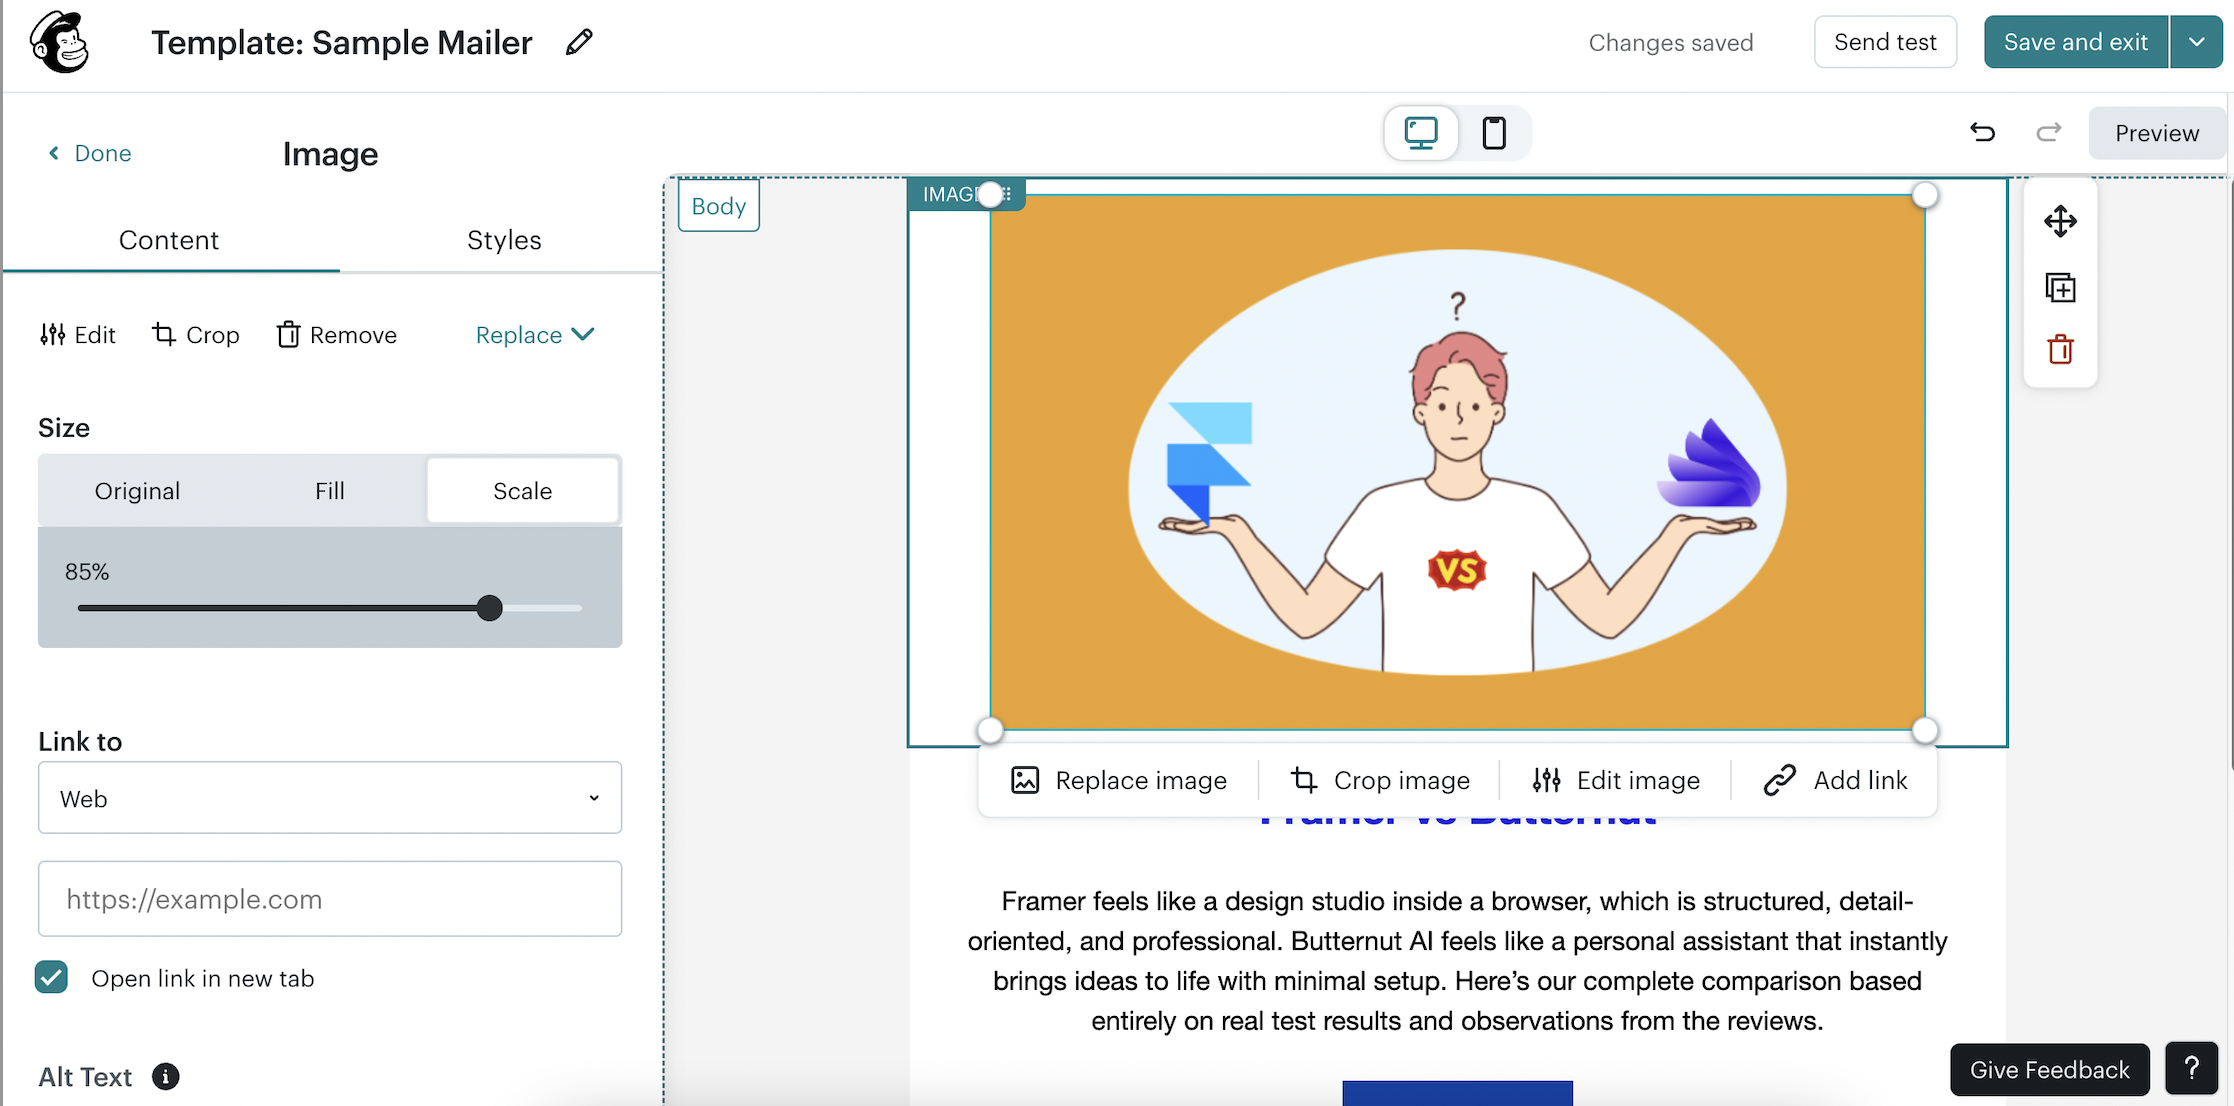Image resolution: width=2234 pixels, height=1106 pixels.
Task: Click the undo arrow icon
Action: pyautogui.click(x=1982, y=133)
